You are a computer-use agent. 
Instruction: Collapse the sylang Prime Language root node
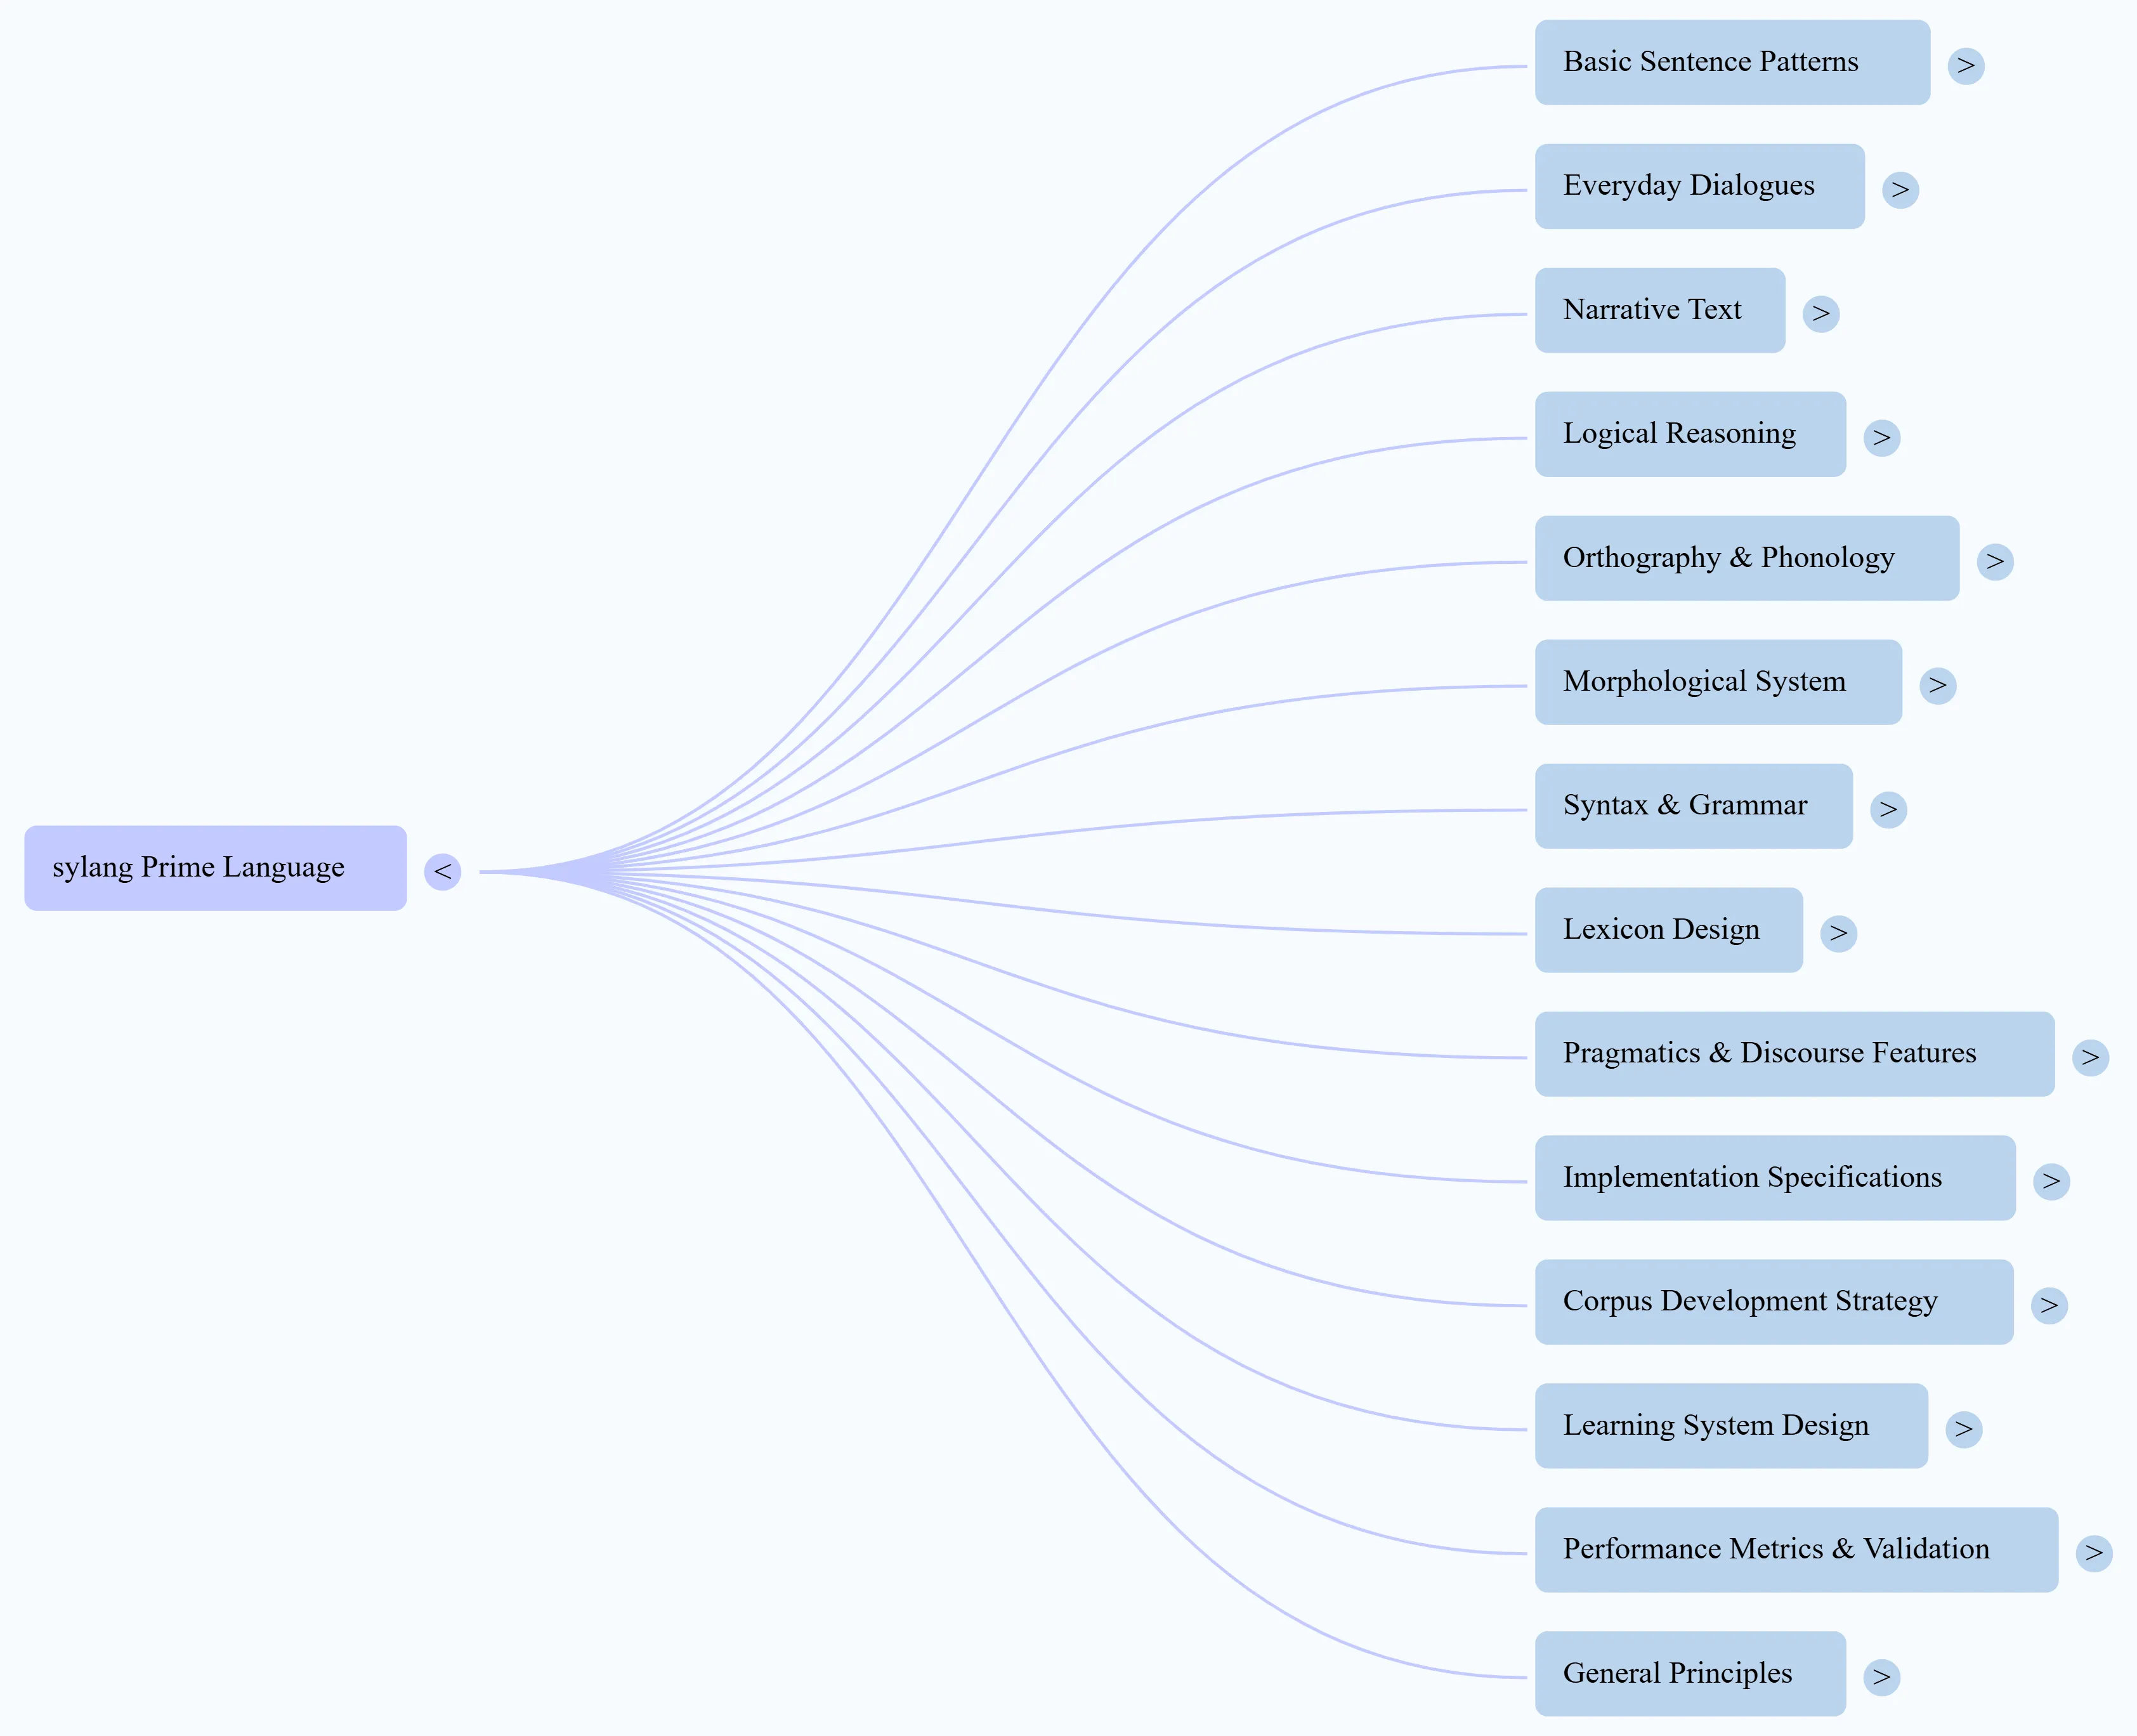click(x=442, y=871)
